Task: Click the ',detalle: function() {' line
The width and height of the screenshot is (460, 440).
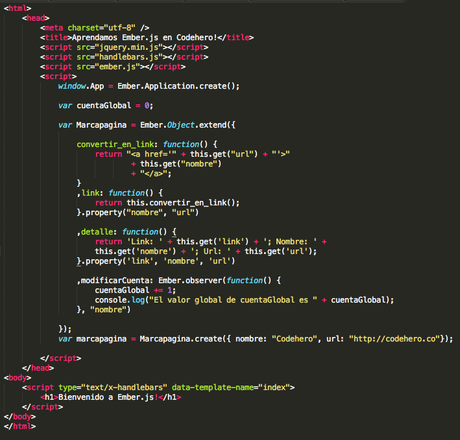Action: click(127, 232)
